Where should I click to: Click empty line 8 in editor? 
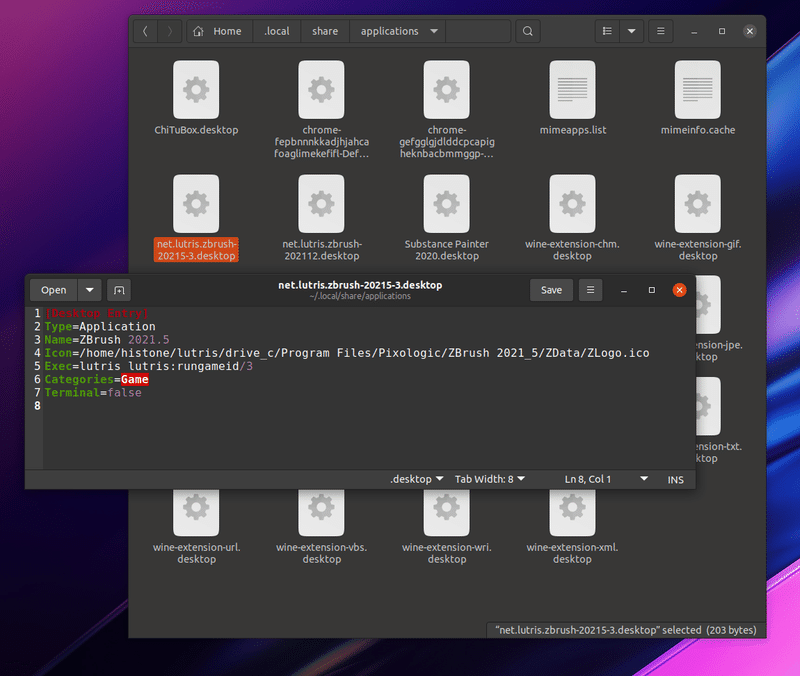[367, 406]
